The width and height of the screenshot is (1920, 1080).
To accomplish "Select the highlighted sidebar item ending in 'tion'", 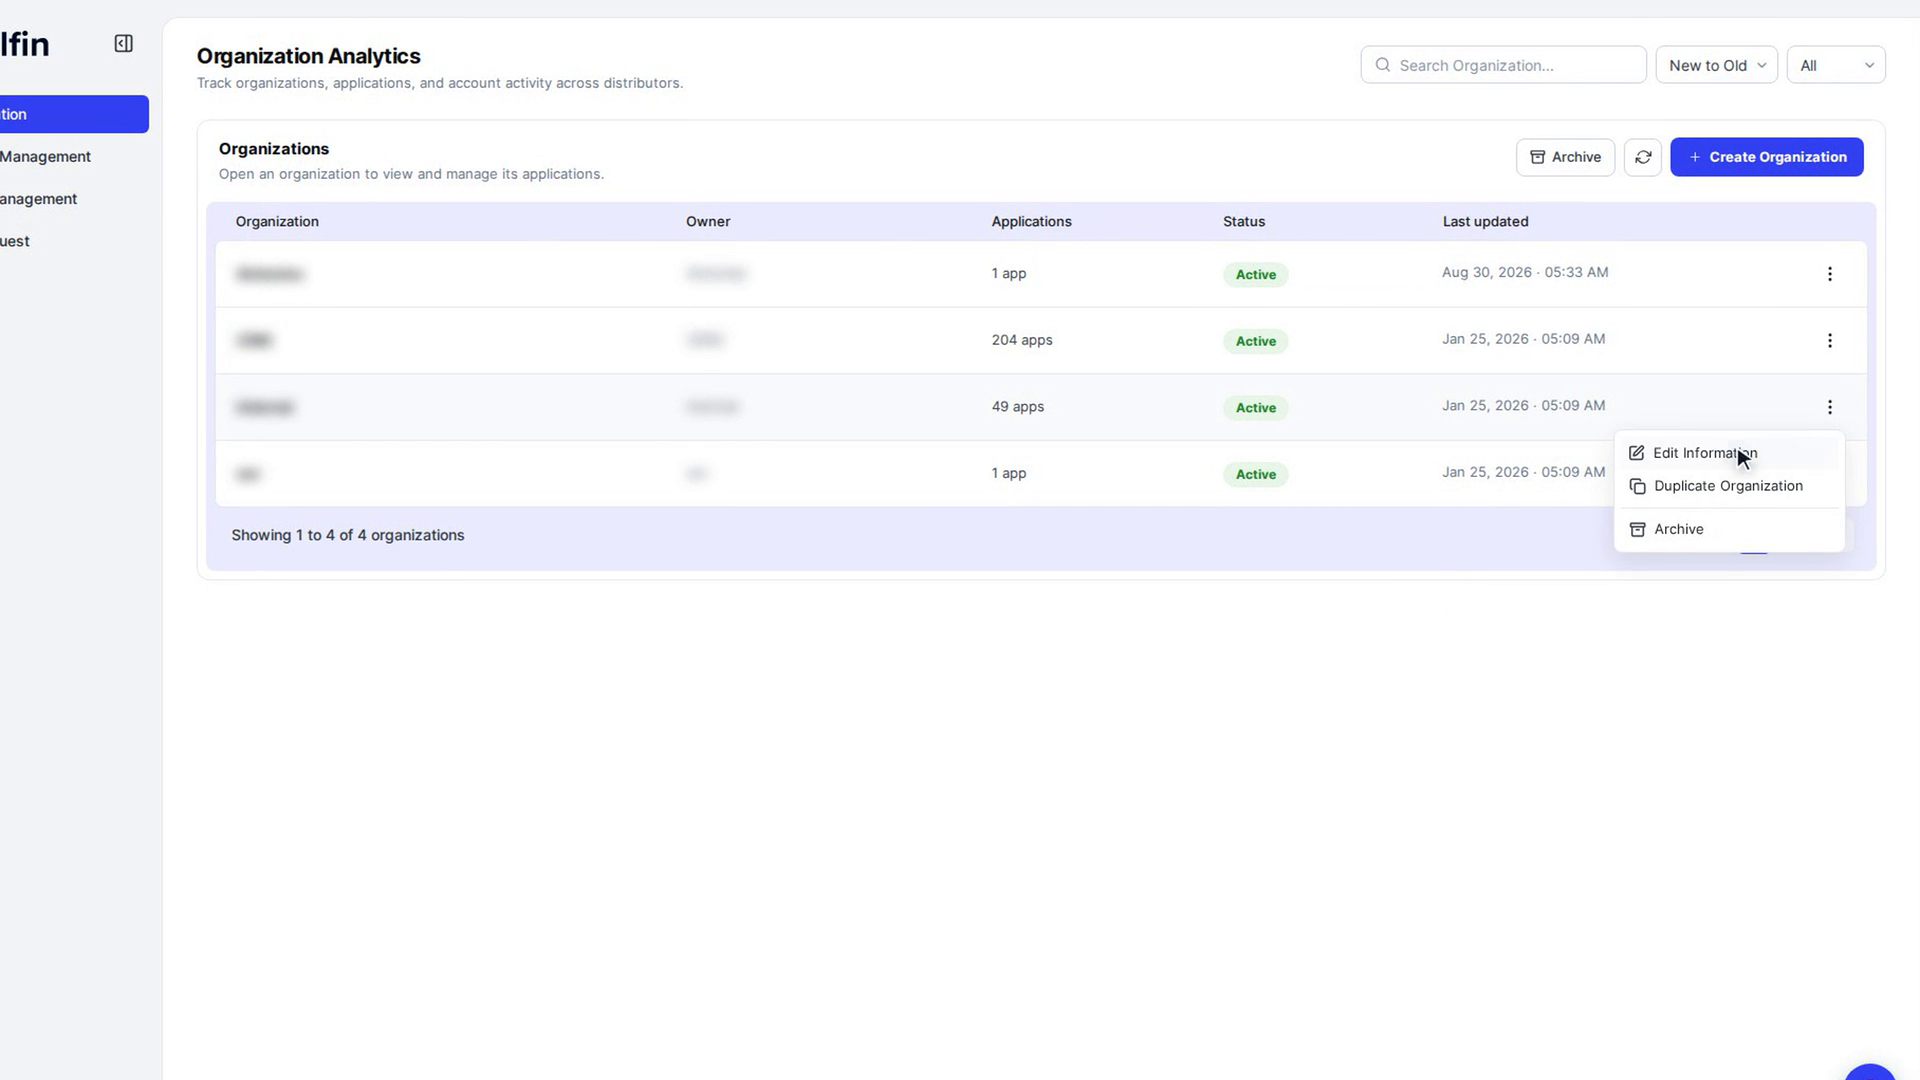I will 74,114.
